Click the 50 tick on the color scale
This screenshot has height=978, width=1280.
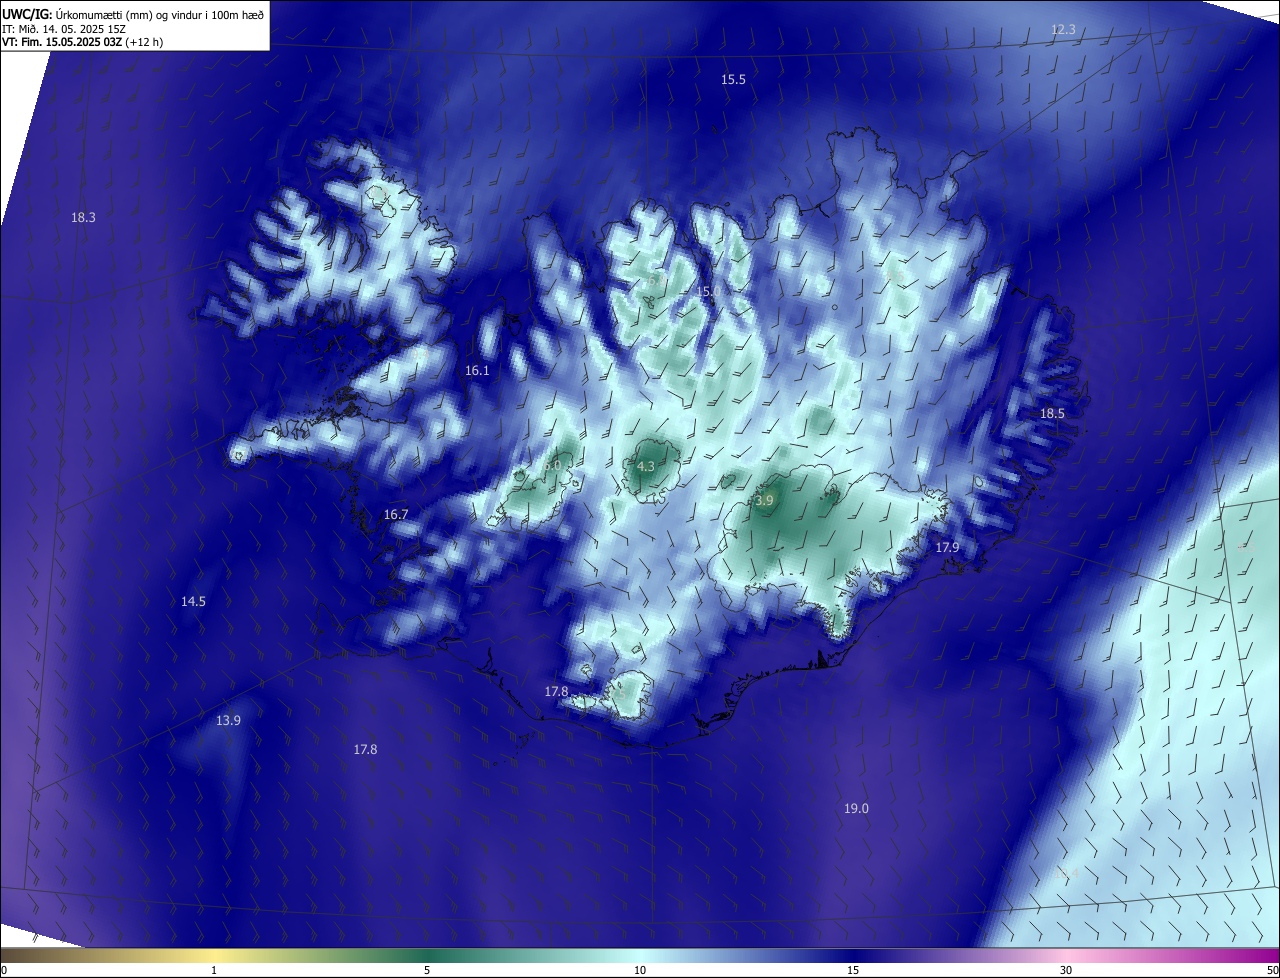(1272, 970)
